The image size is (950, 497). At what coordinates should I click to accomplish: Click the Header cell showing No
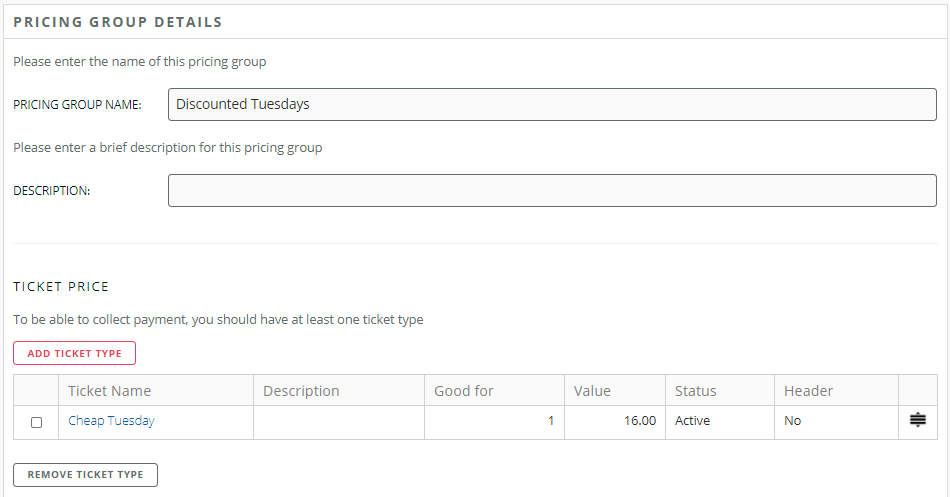(836, 421)
